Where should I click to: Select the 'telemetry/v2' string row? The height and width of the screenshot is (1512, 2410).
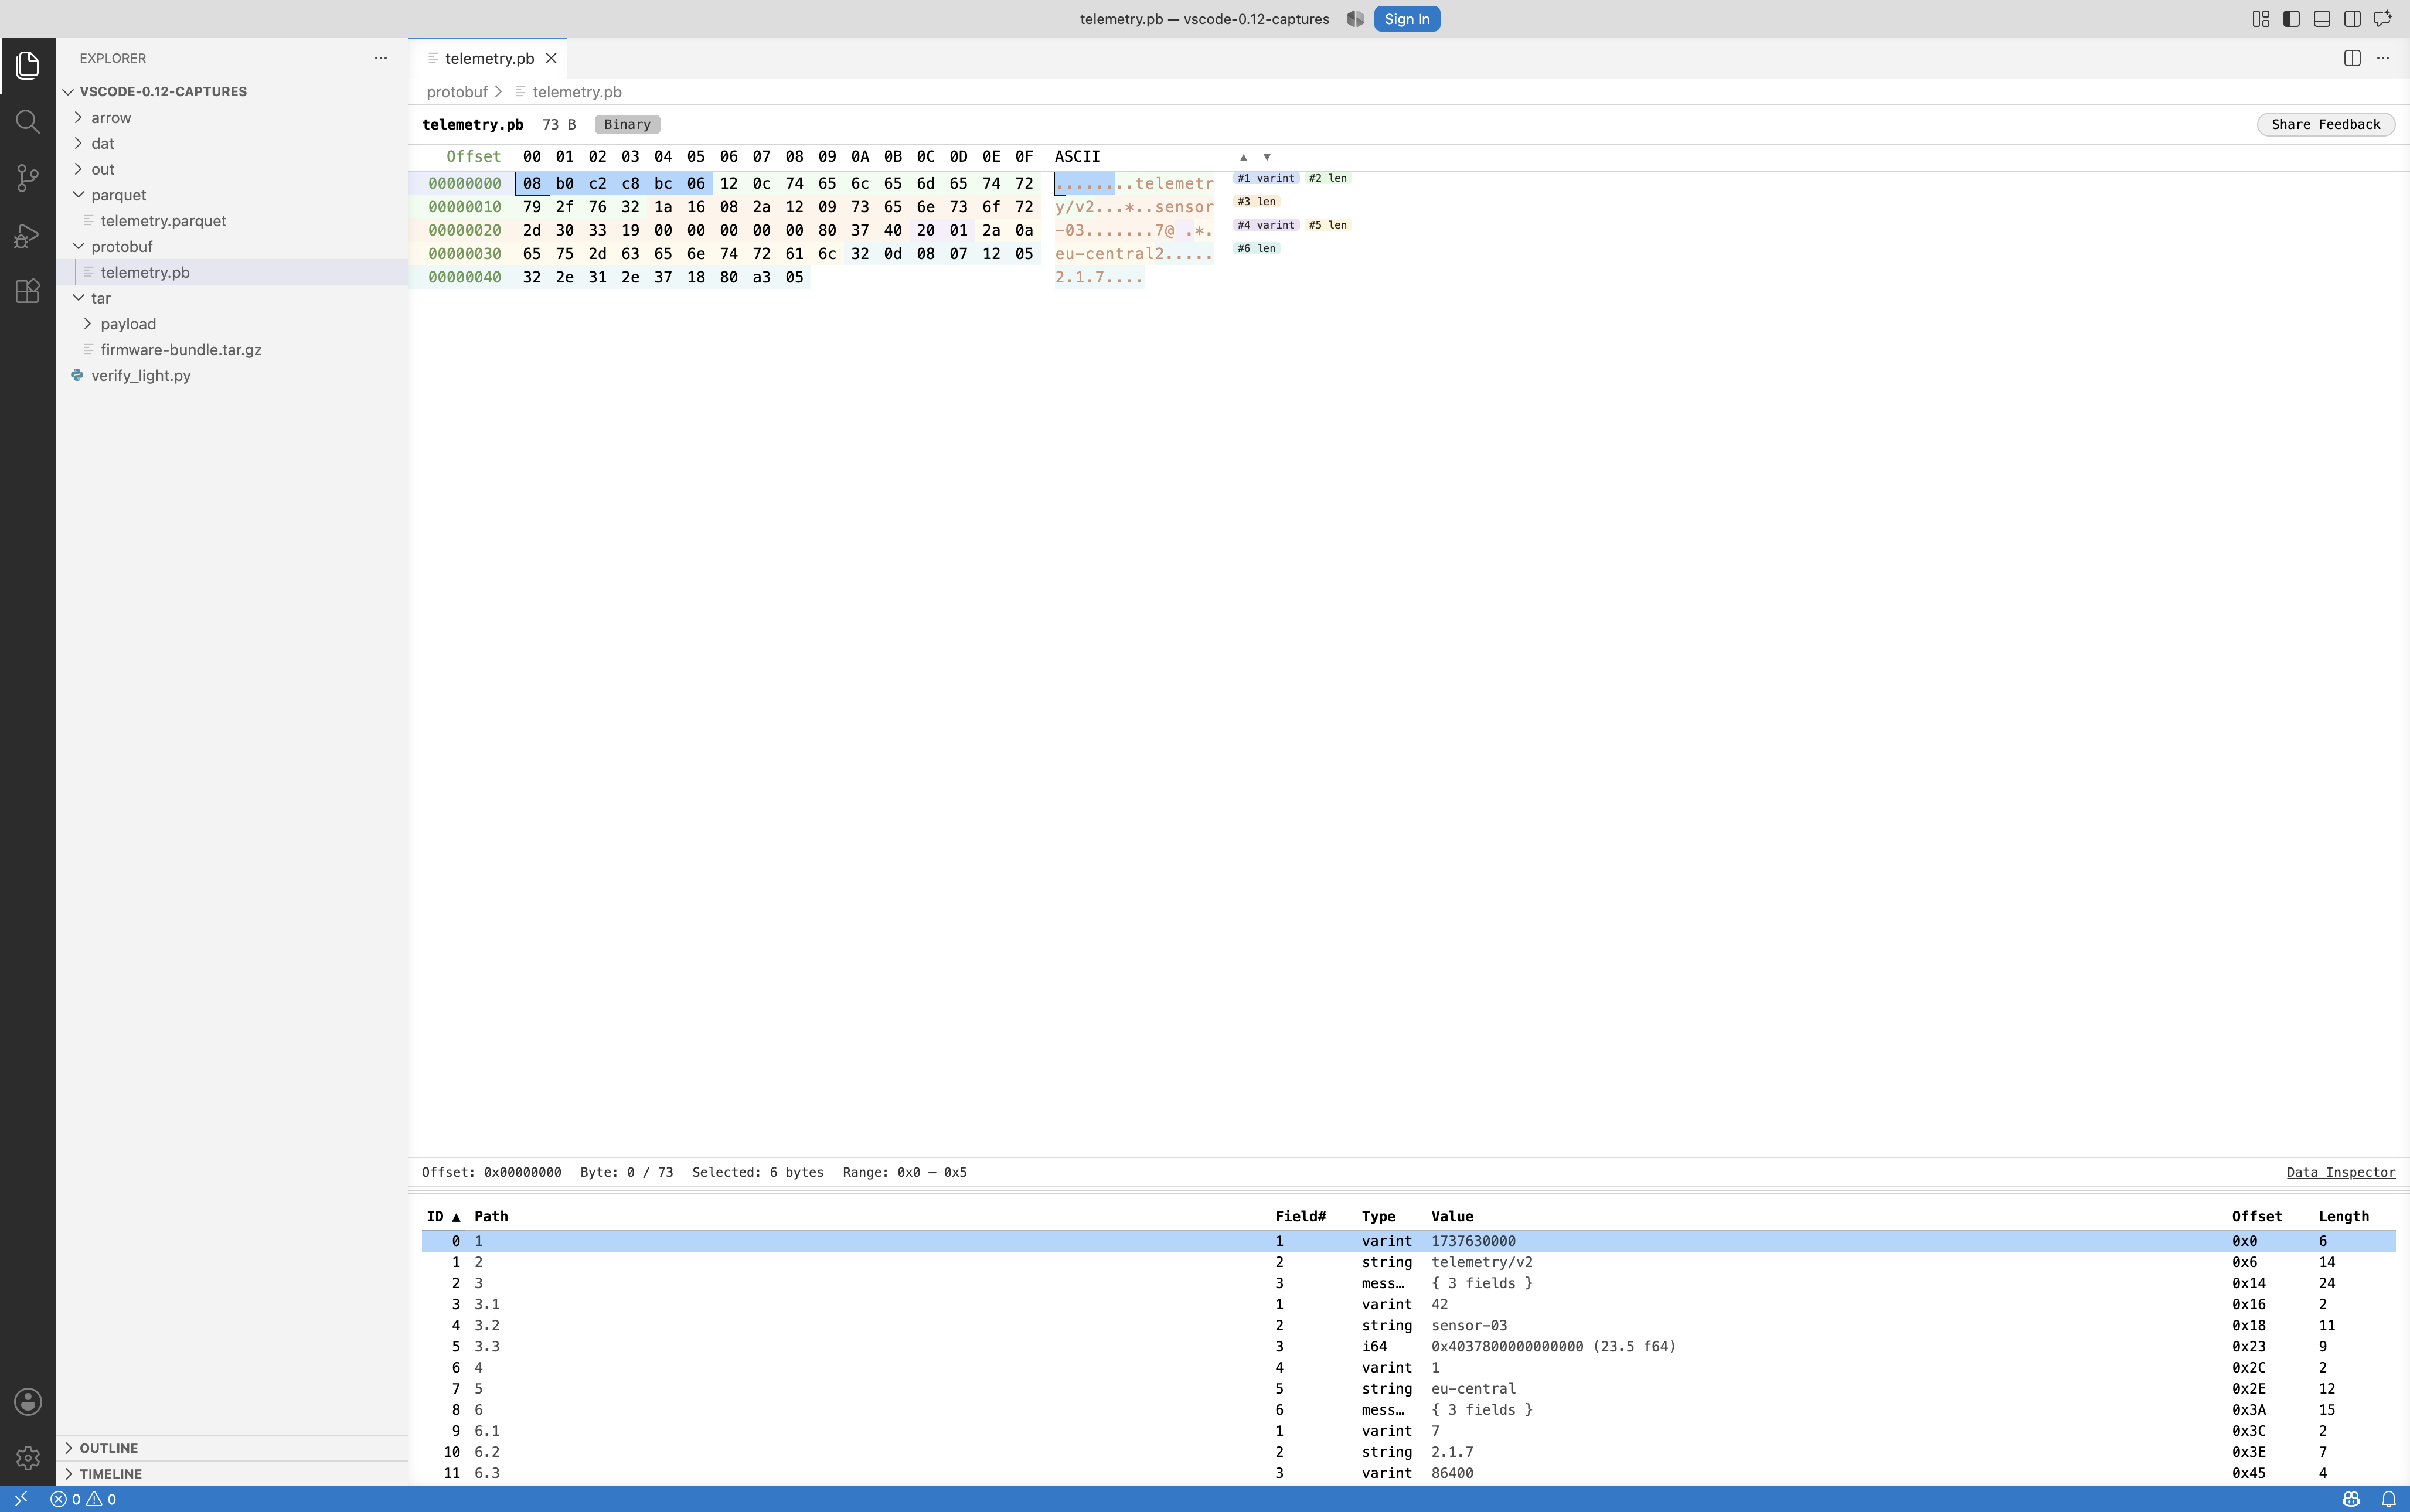pos(1408,1262)
